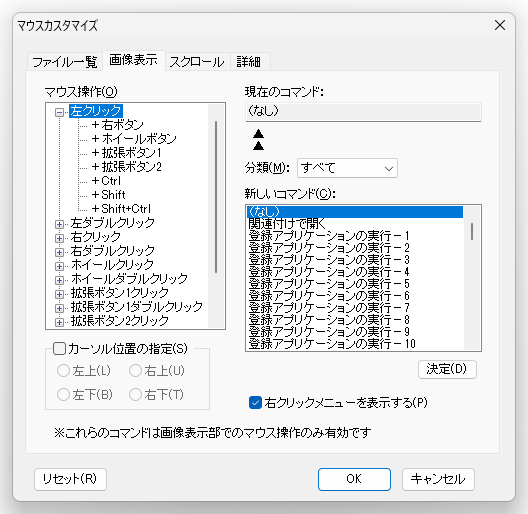The height and width of the screenshot is (514, 528).
Task: Select 拡張ボタン1クリック in the tree
Action: [120, 293]
